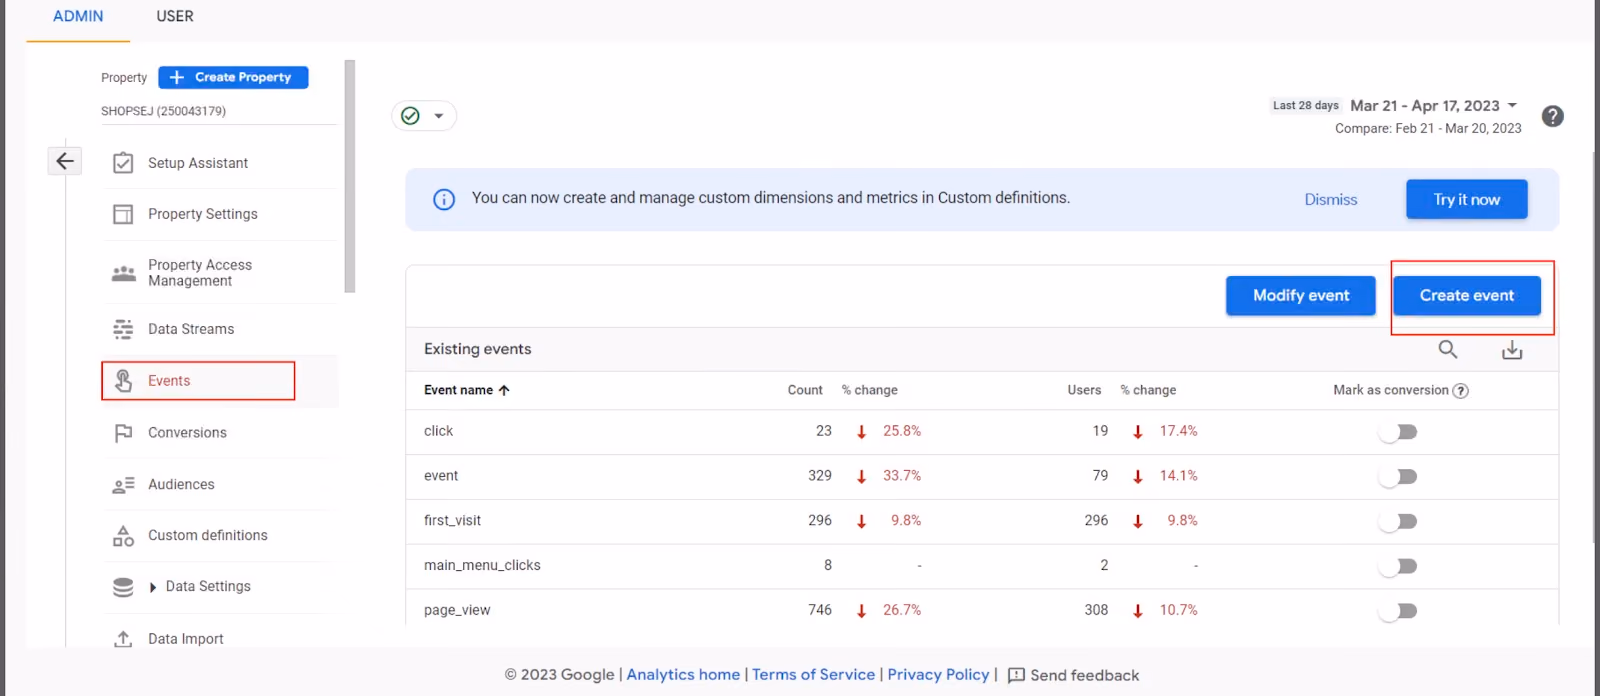1600x696 pixels.
Task: Click the sidebar vertical scrollbar
Action: 349,176
